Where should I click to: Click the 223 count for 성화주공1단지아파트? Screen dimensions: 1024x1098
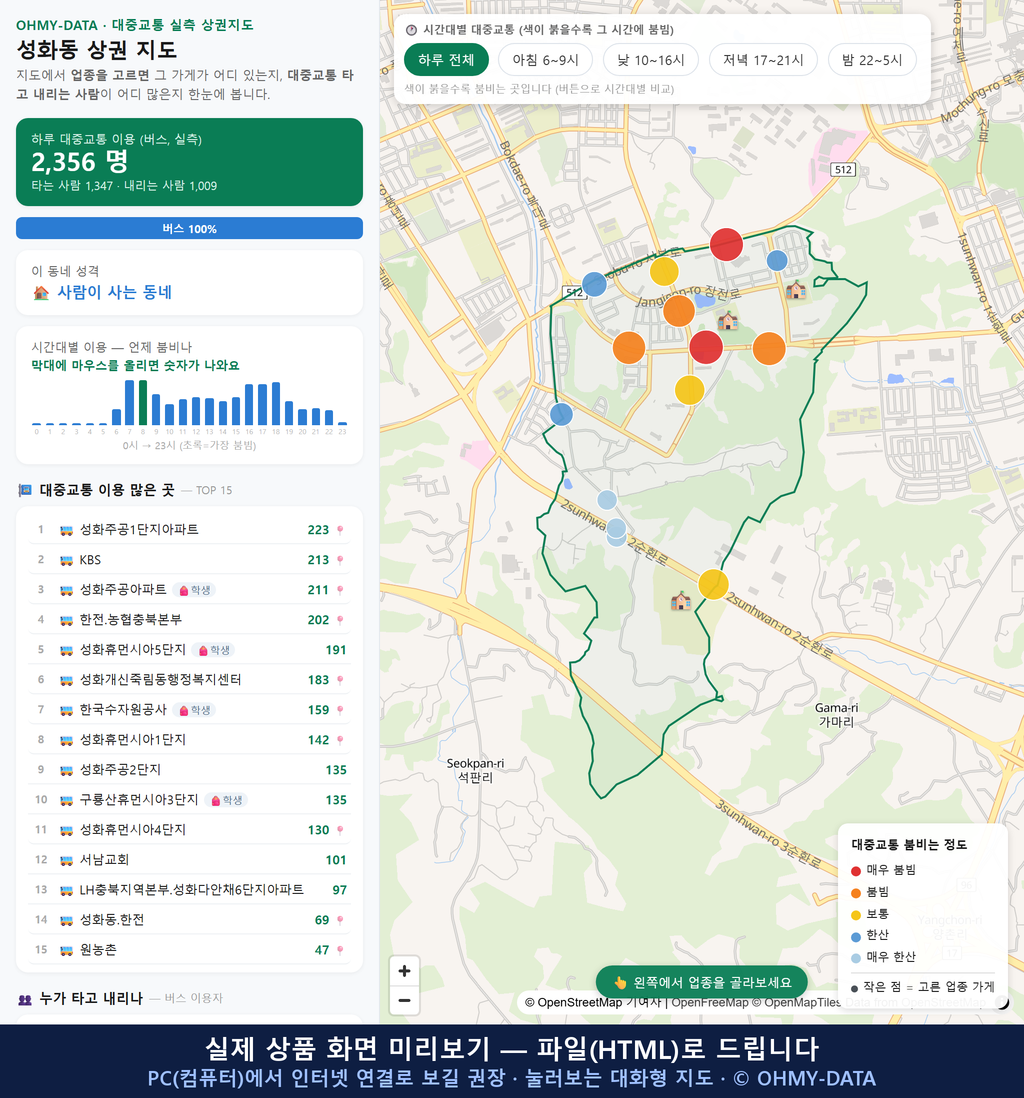(x=318, y=530)
